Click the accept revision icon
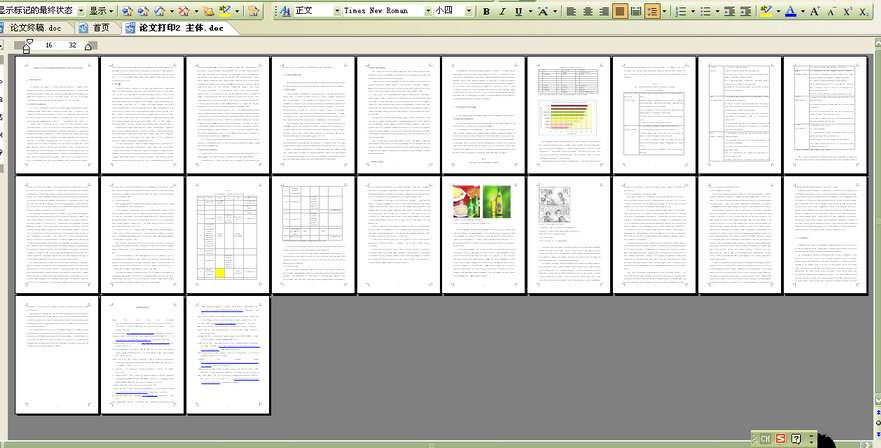881x448 pixels. 160,11
